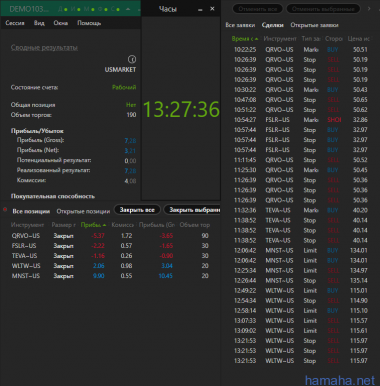Select the MNST~US position row

click(110, 276)
